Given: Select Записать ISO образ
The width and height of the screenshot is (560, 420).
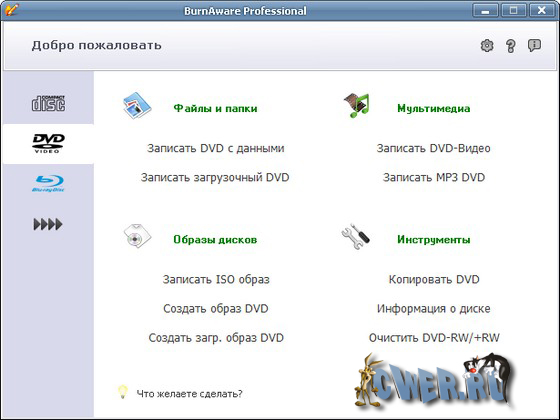Looking at the screenshot, I should 216,279.
